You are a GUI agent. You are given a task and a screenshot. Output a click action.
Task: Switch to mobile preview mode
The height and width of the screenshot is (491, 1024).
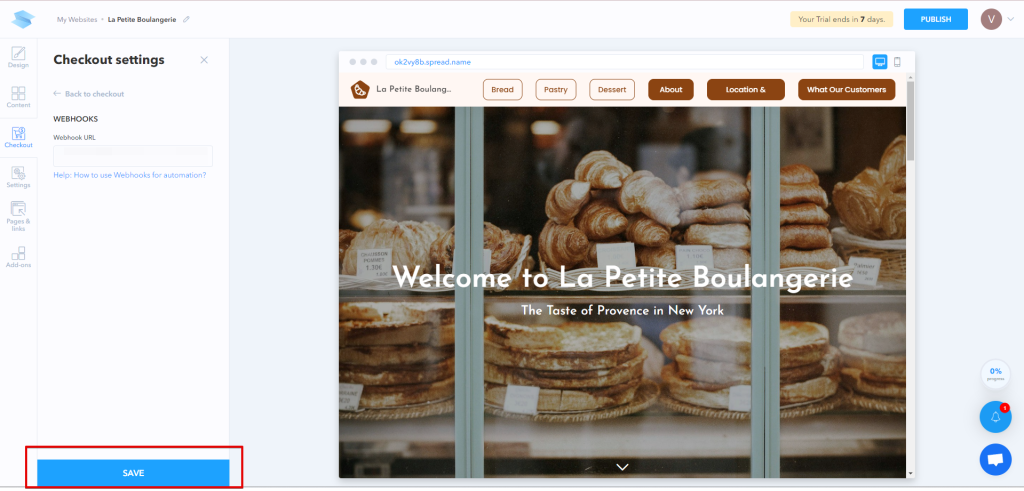(x=897, y=62)
